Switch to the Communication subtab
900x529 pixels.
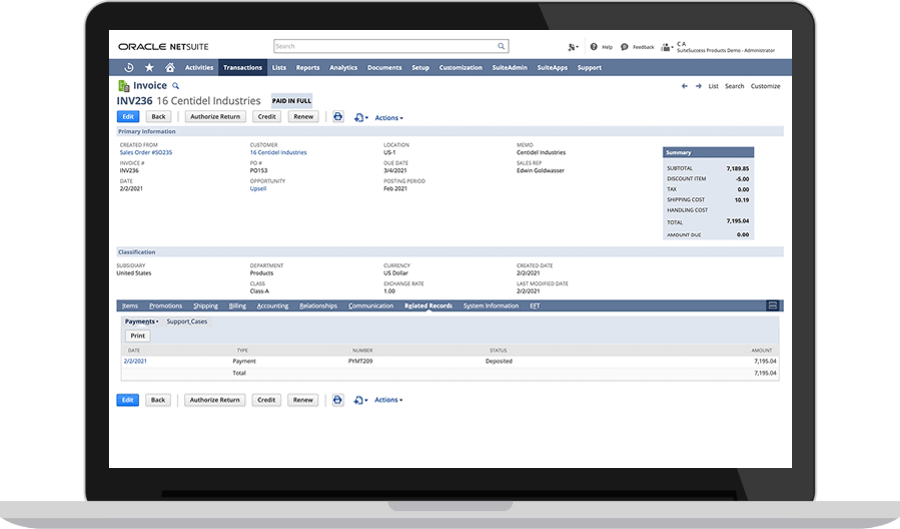click(x=371, y=306)
